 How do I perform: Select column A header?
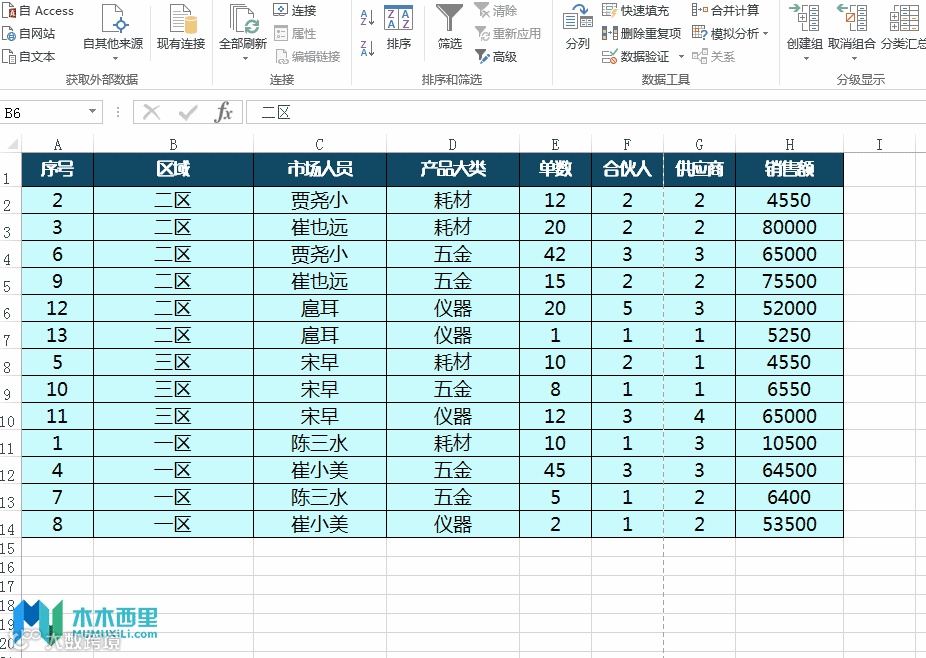57,145
